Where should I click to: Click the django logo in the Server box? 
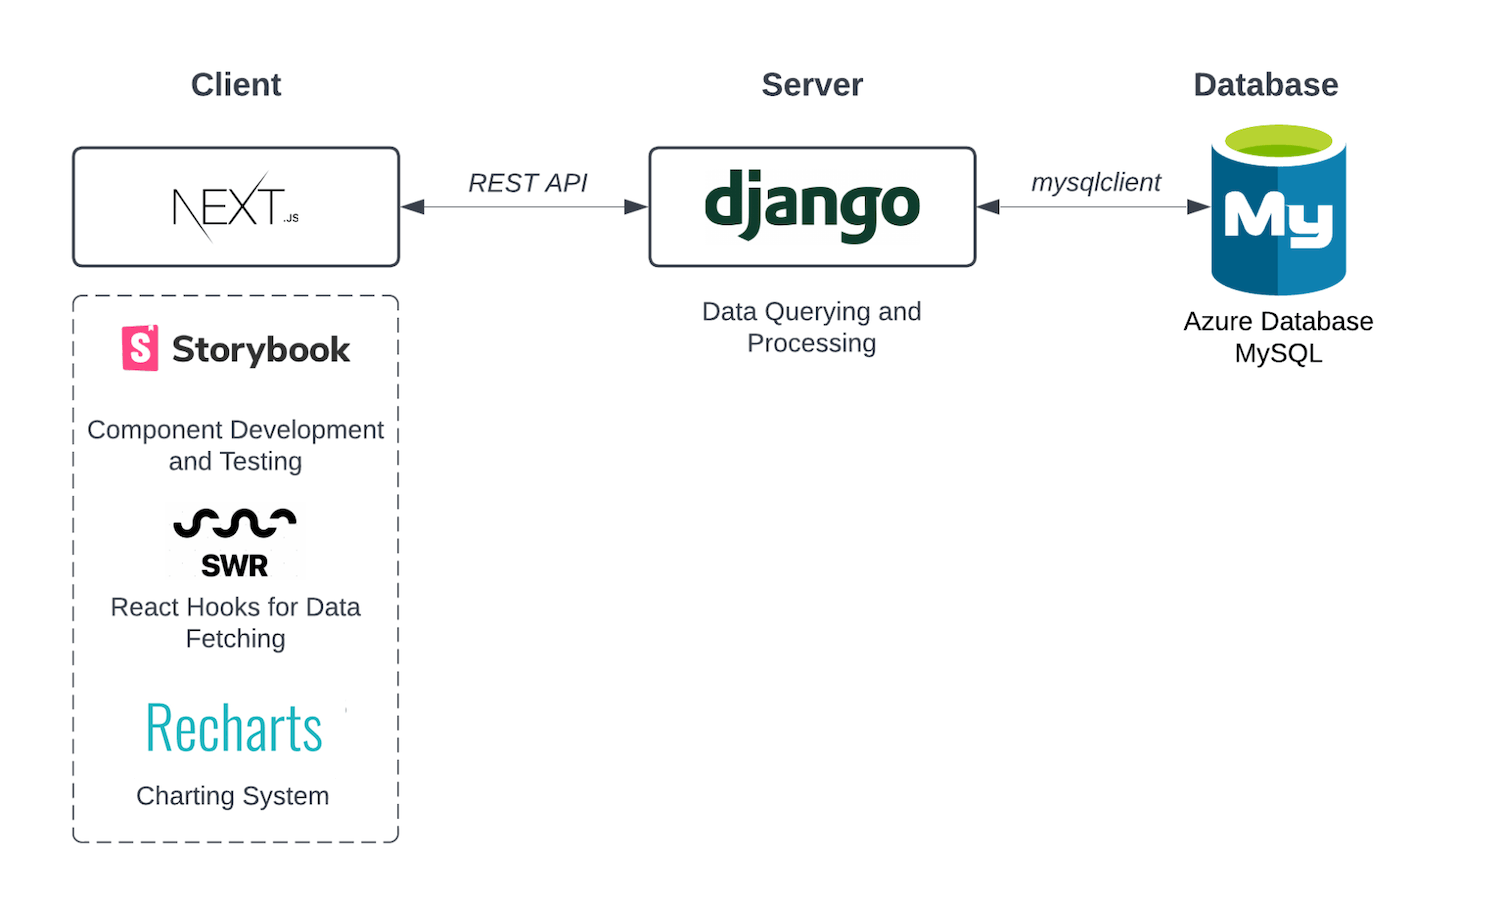click(x=812, y=205)
